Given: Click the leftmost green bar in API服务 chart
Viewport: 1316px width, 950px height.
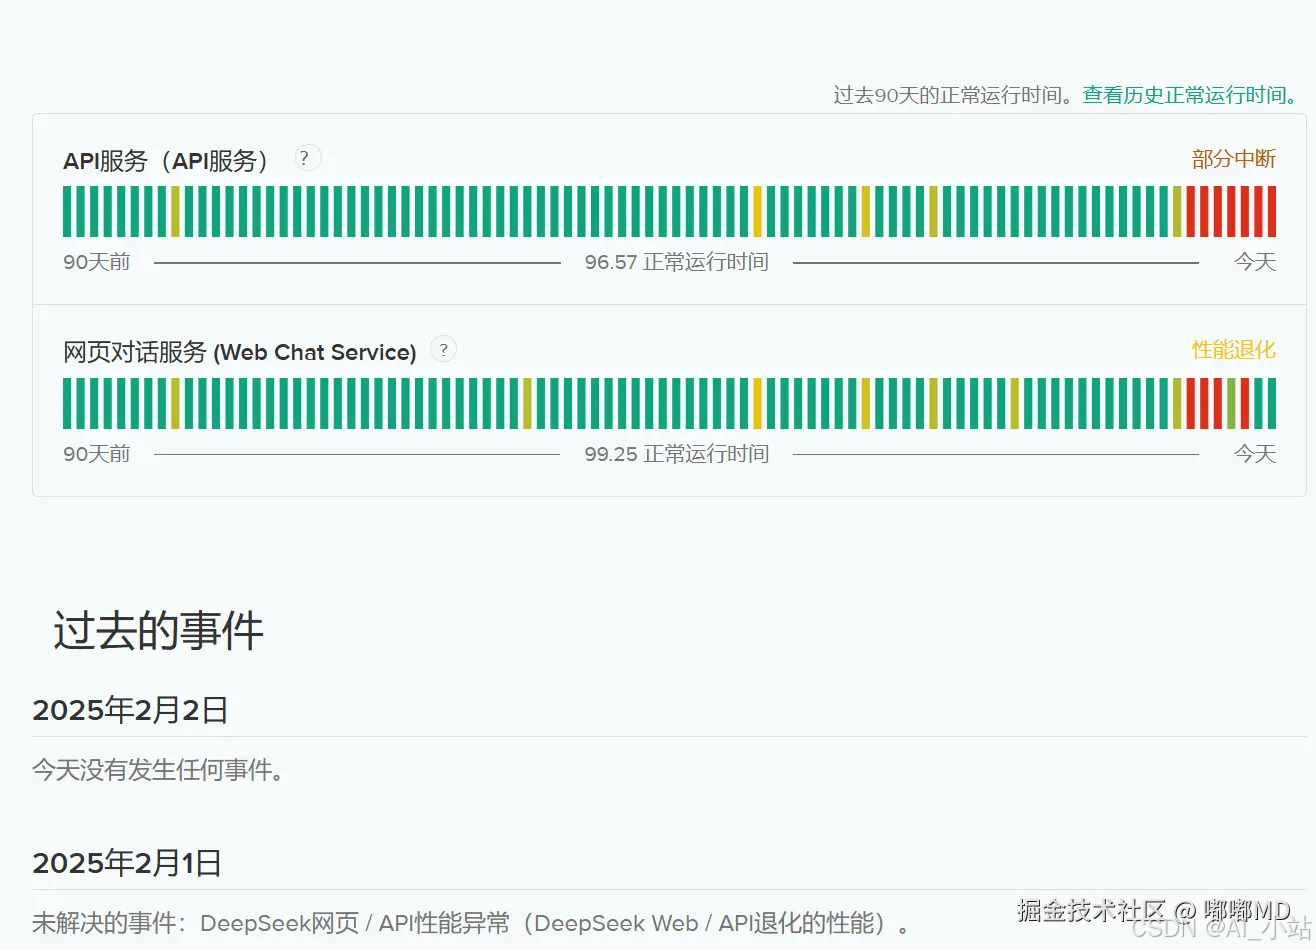Looking at the screenshot, I should pos(68,211).
